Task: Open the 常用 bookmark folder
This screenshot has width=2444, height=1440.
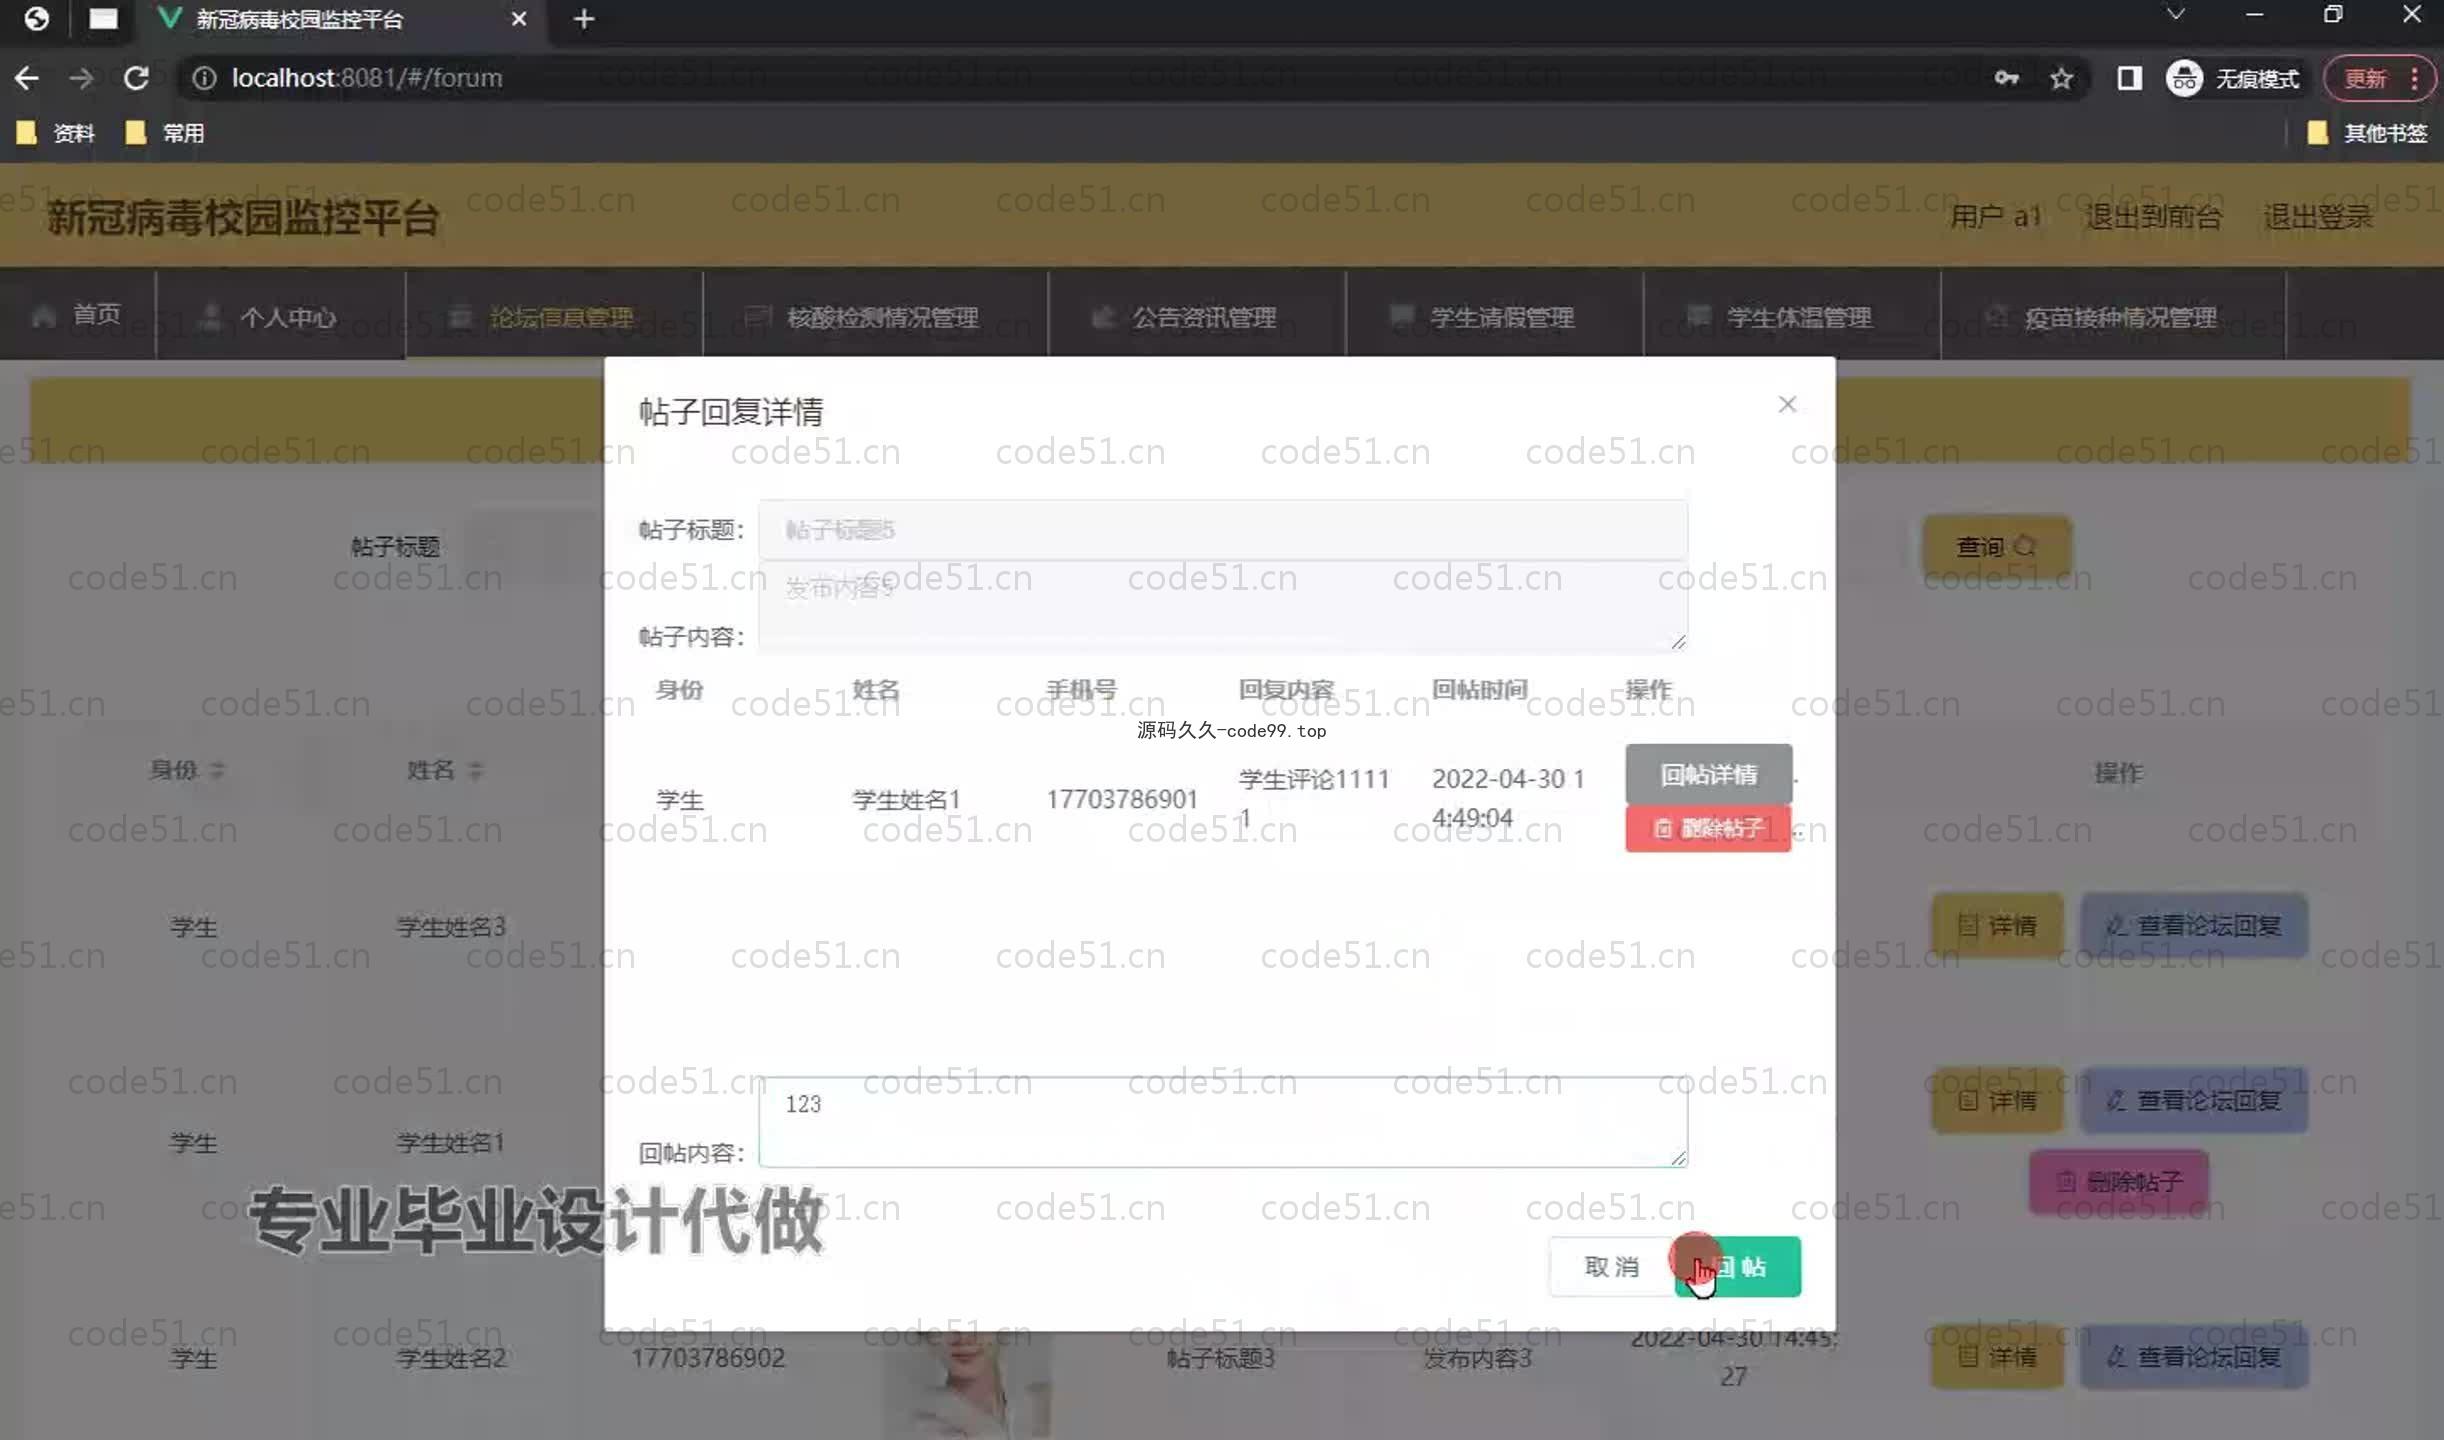Action: pos(165,133)
